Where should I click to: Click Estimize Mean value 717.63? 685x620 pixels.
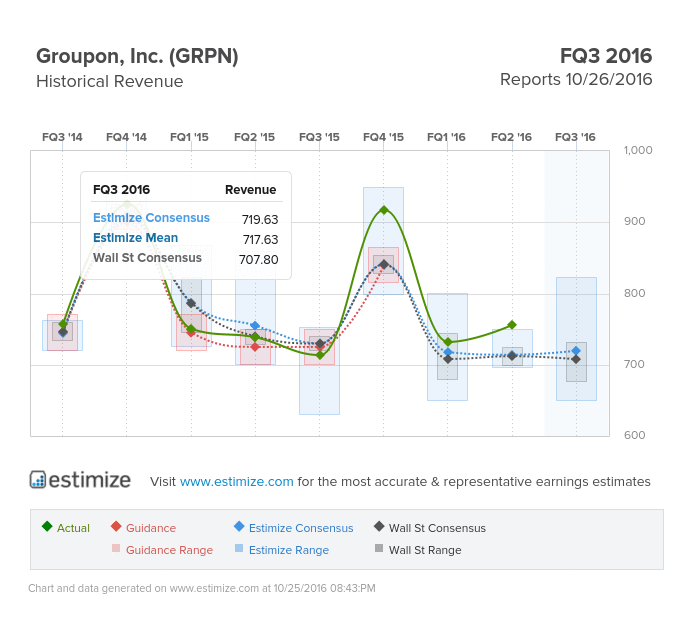(x=260, y=239)
